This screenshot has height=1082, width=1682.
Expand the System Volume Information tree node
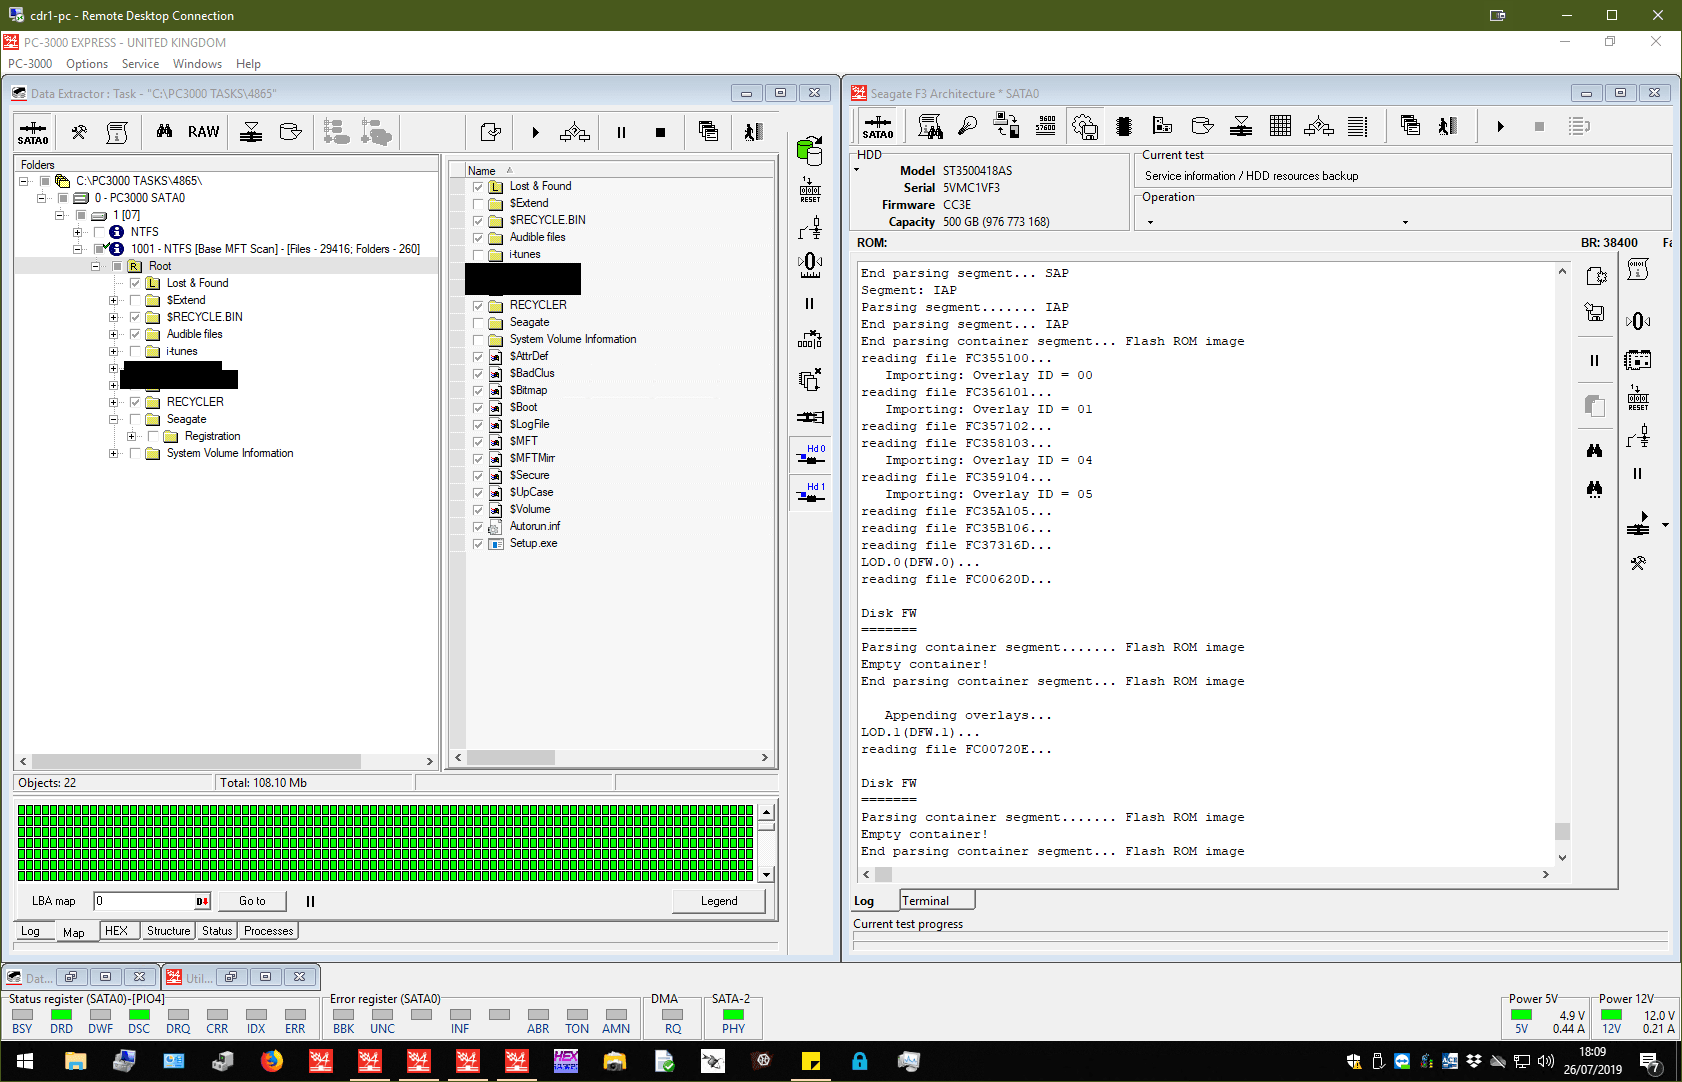[x=113, y=454]
